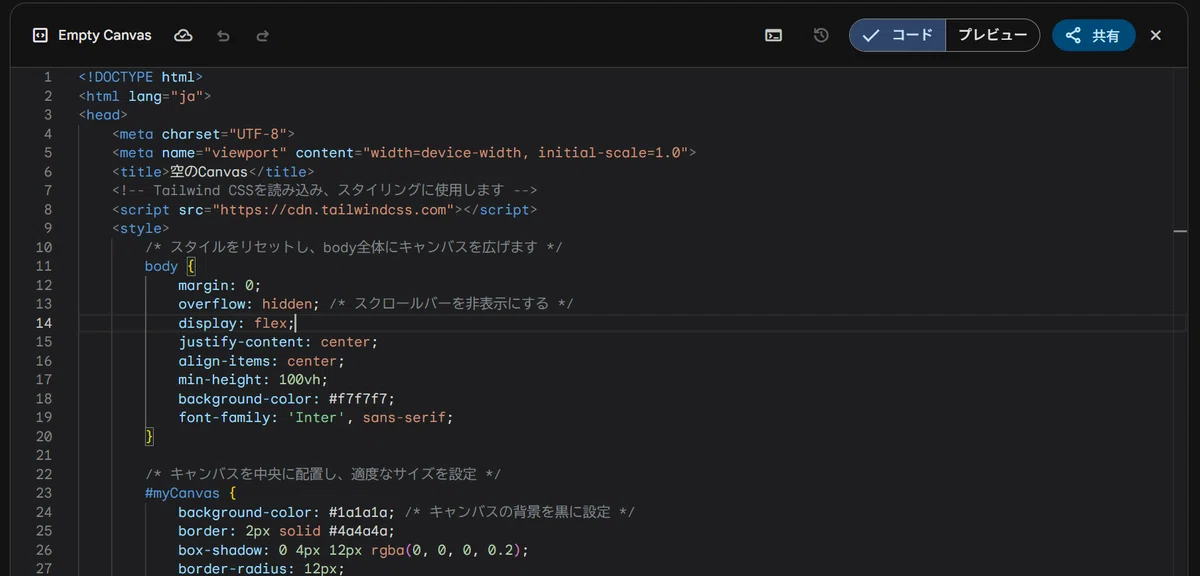1200x576 pixels.
Task: Click the cloud save status icon
Action: pos(183,35)
